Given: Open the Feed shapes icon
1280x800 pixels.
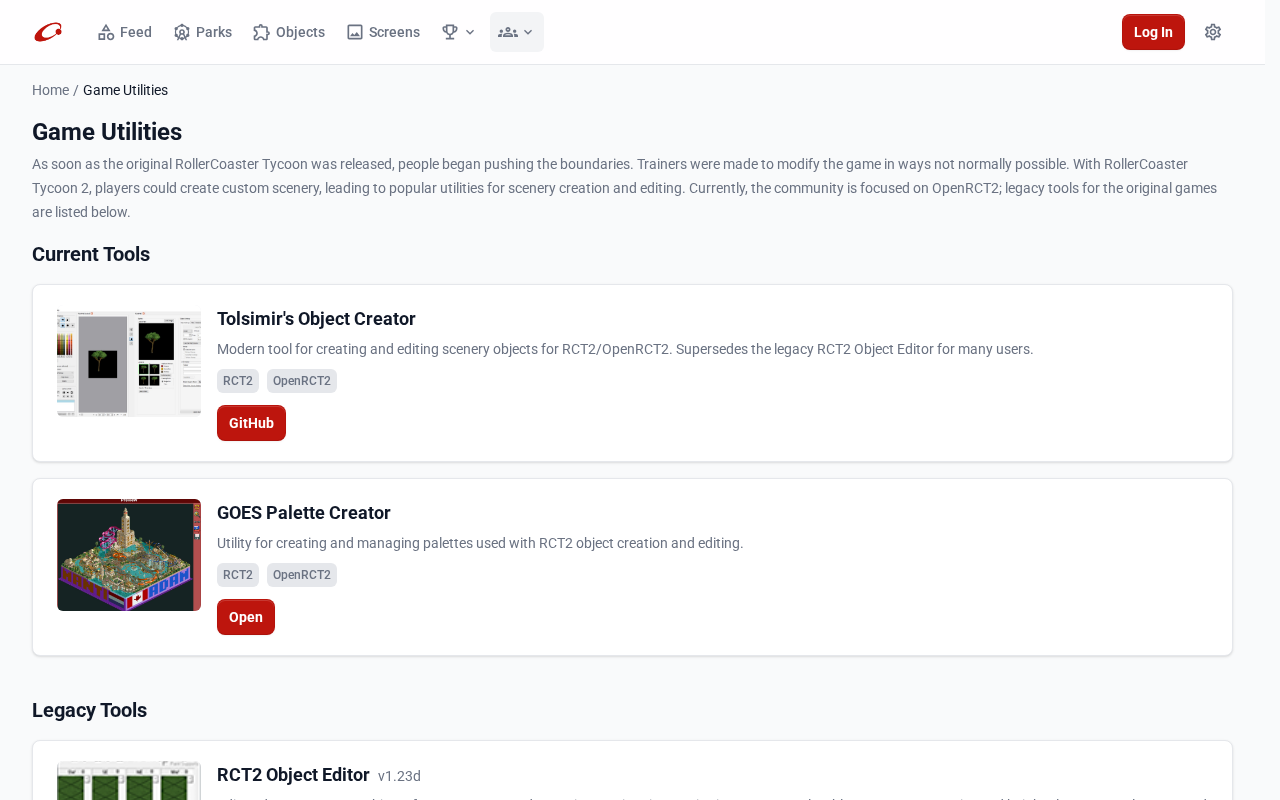Looking at the screenshot, I should pyautogui.click(x=106, y=32).
